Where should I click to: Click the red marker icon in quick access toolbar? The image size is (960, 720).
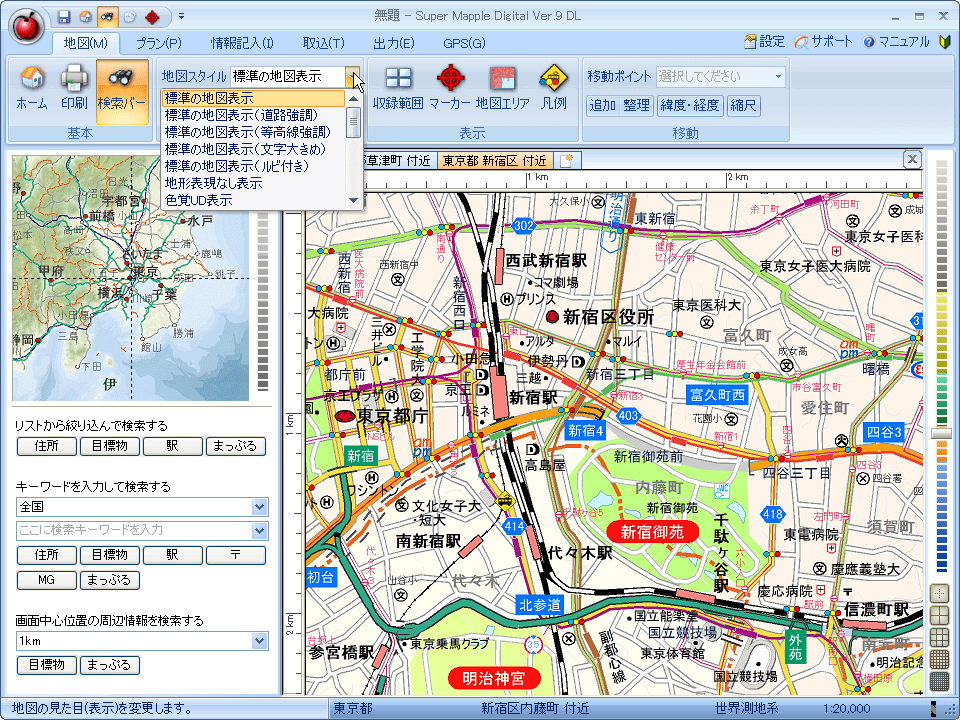pos(152,17)
